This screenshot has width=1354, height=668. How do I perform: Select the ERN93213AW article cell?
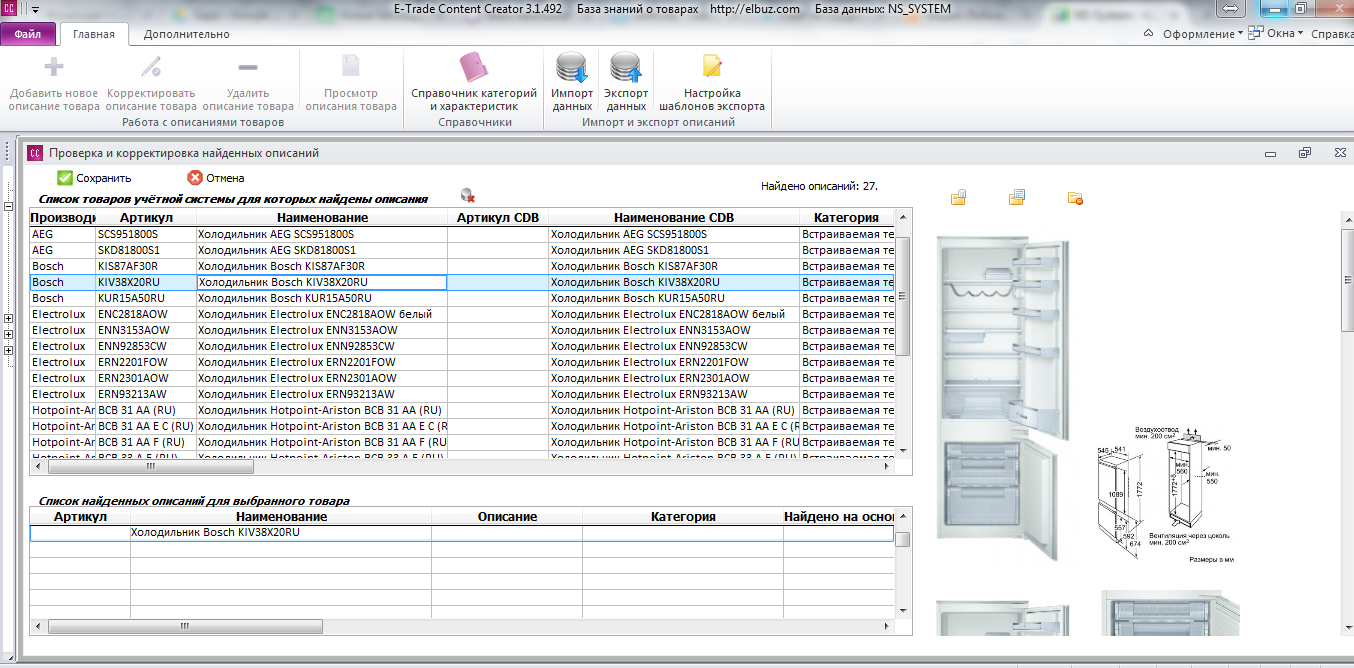pos(145,394)
